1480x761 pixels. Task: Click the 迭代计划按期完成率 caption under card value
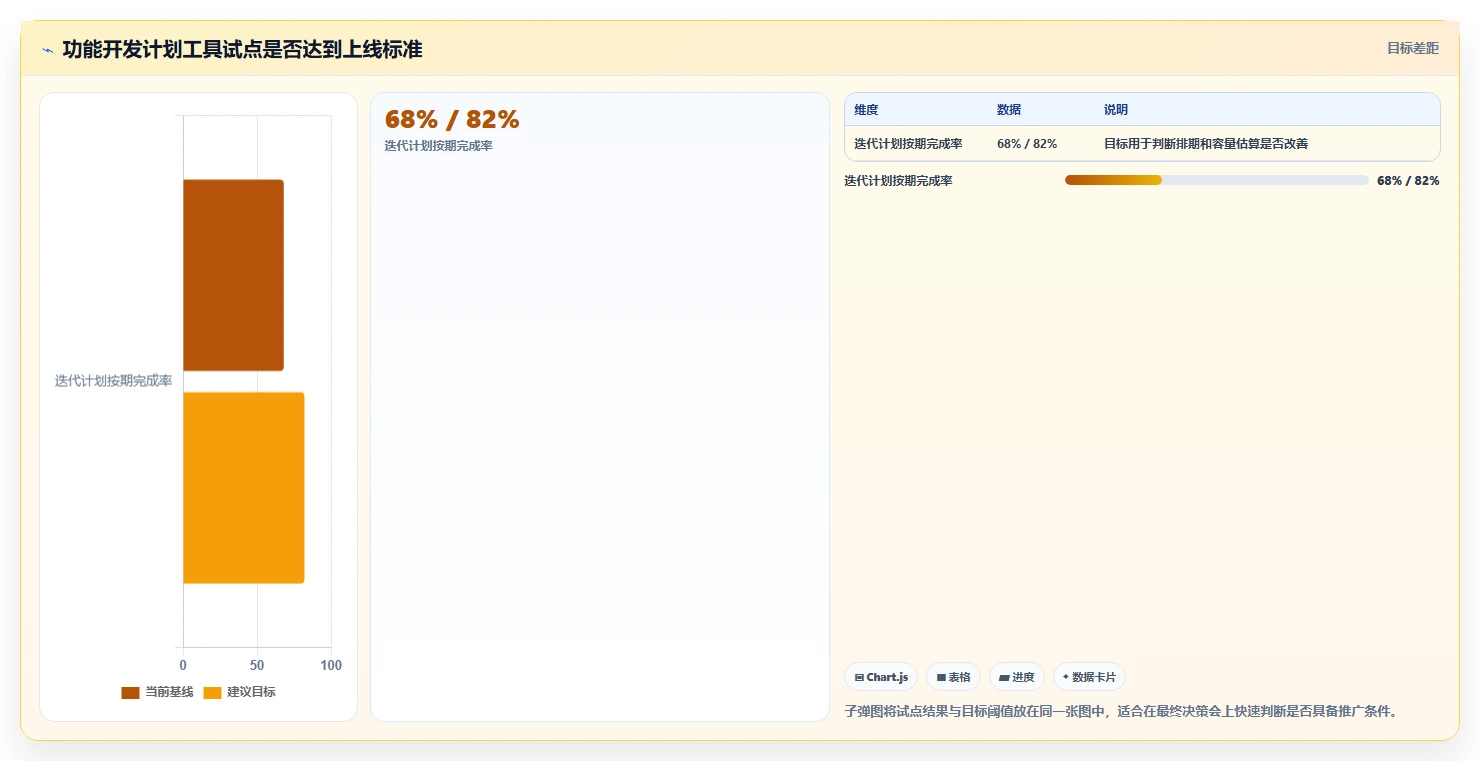[438, 146]
